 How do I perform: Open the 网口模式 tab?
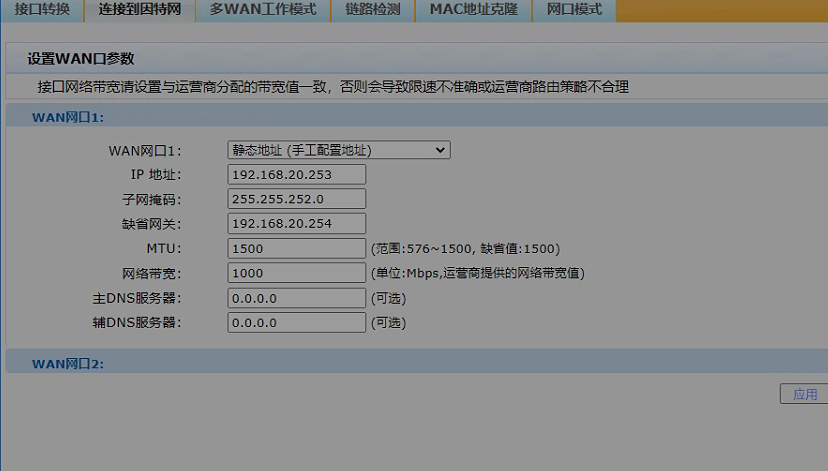point(574,10)
